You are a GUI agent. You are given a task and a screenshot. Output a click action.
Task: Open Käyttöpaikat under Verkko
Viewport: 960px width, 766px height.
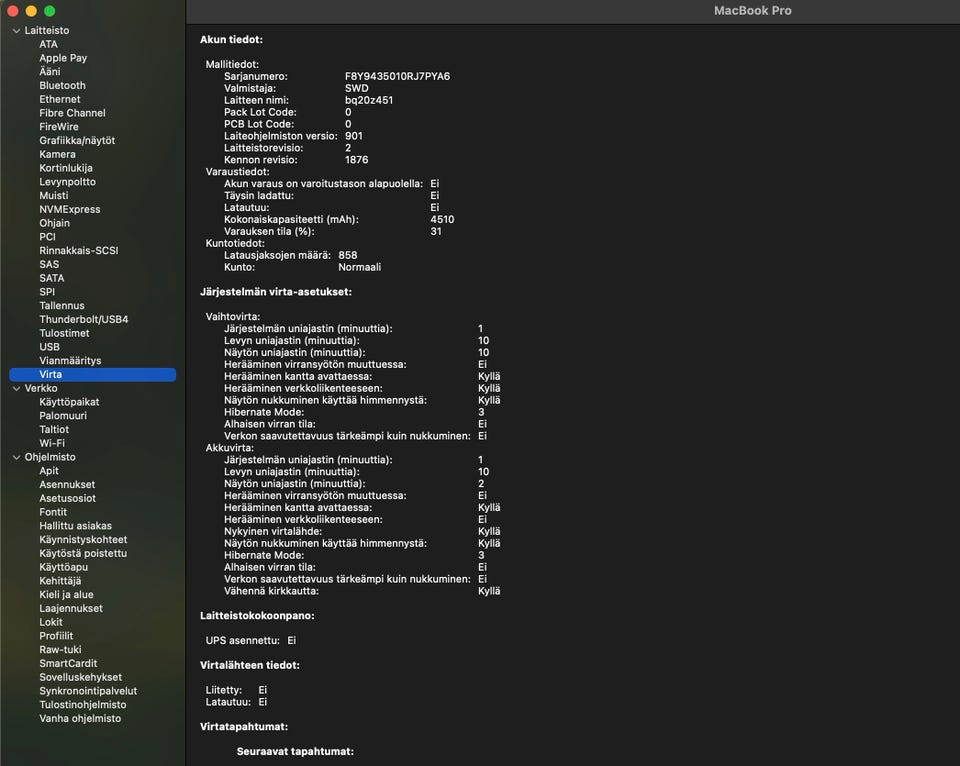69,402
